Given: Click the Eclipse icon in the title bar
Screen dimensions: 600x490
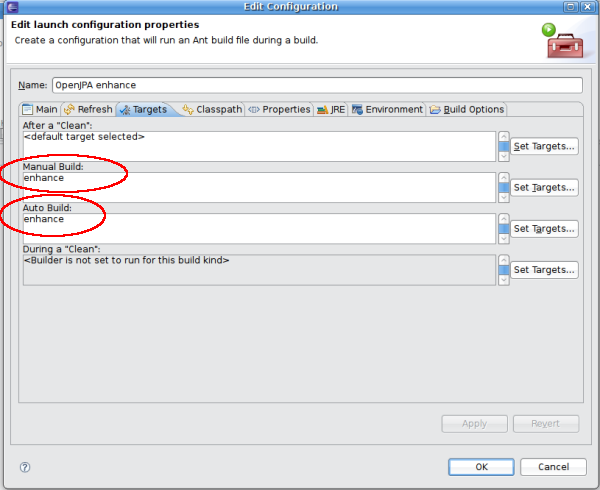Looking at the screenshot, I should pos(9,7).
